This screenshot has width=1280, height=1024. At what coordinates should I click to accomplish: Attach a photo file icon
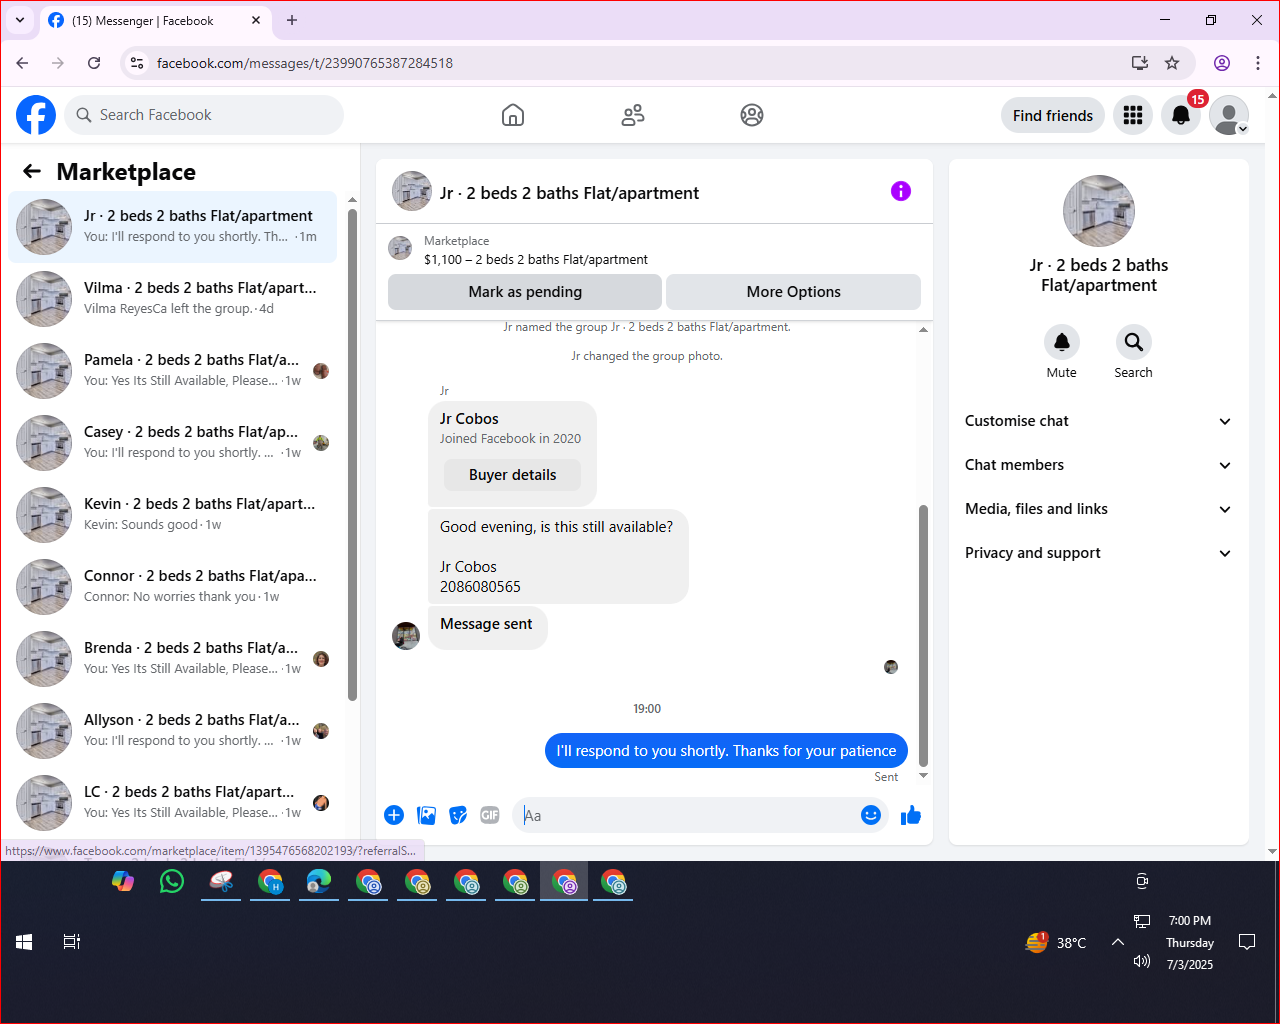tap(426, 815)
